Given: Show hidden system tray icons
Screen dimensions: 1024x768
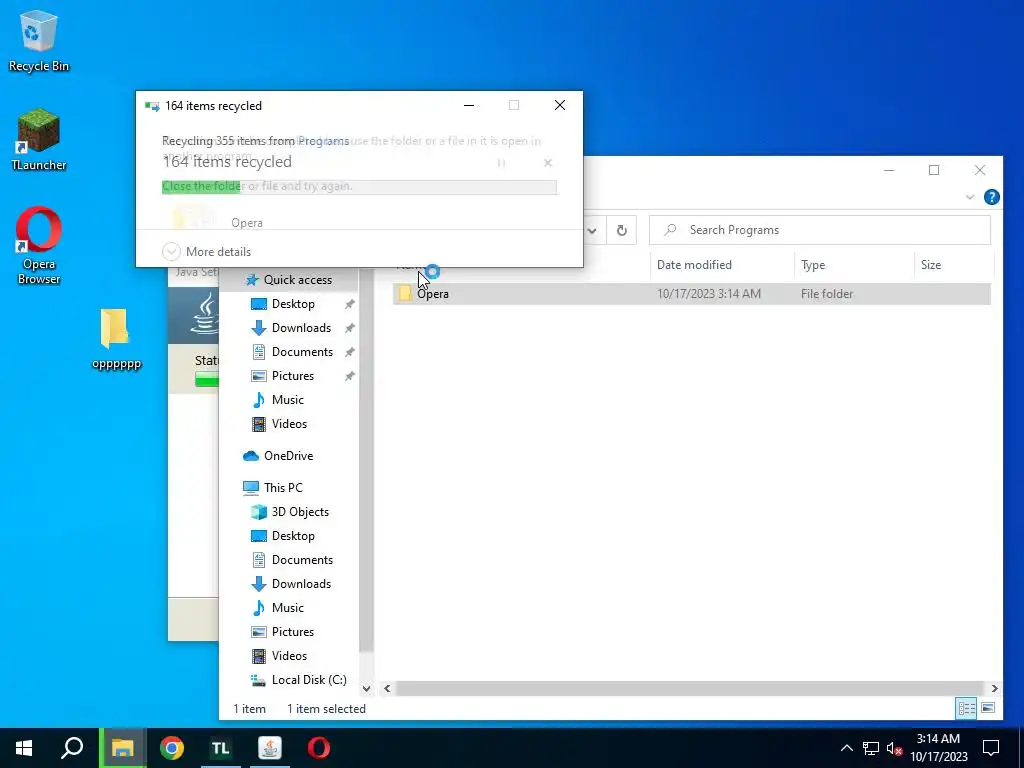Looking at the screenshot, I should pyautogui.click(x=846, y=748).
